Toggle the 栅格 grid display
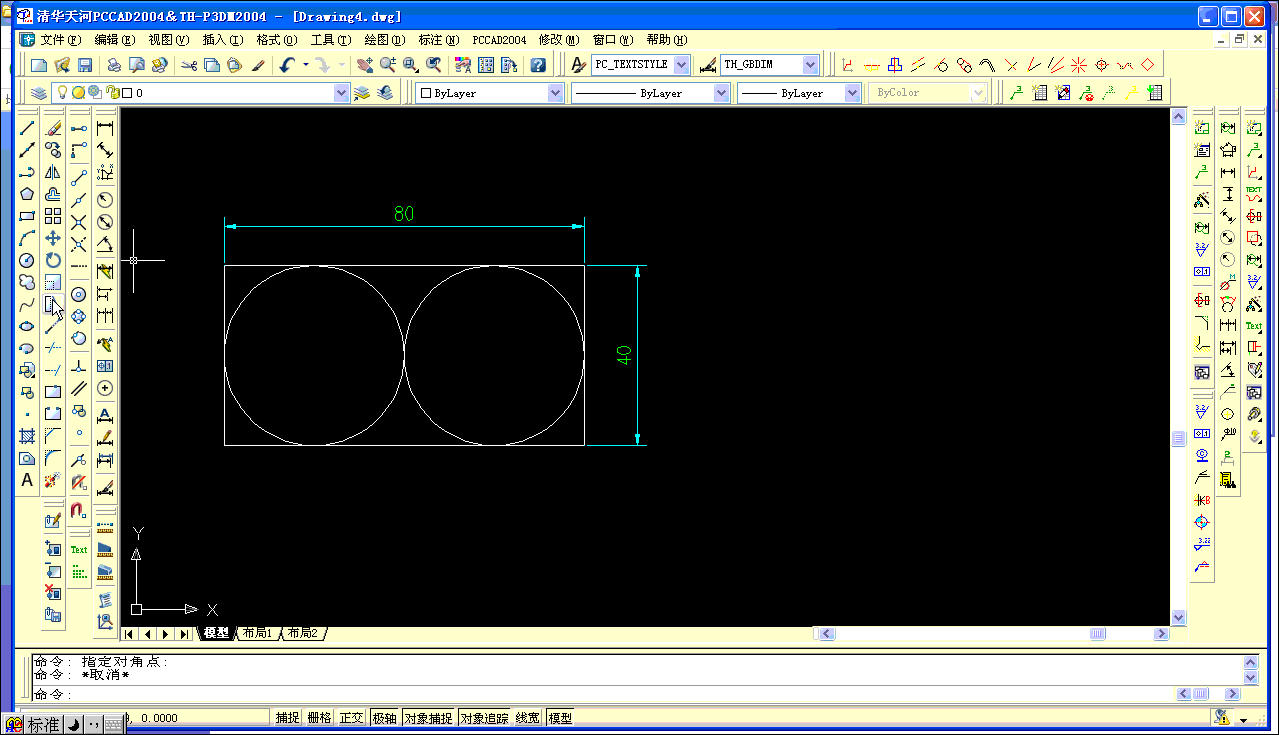Image resolution: width=1279 pixels, height=735 pixels. 319,718
